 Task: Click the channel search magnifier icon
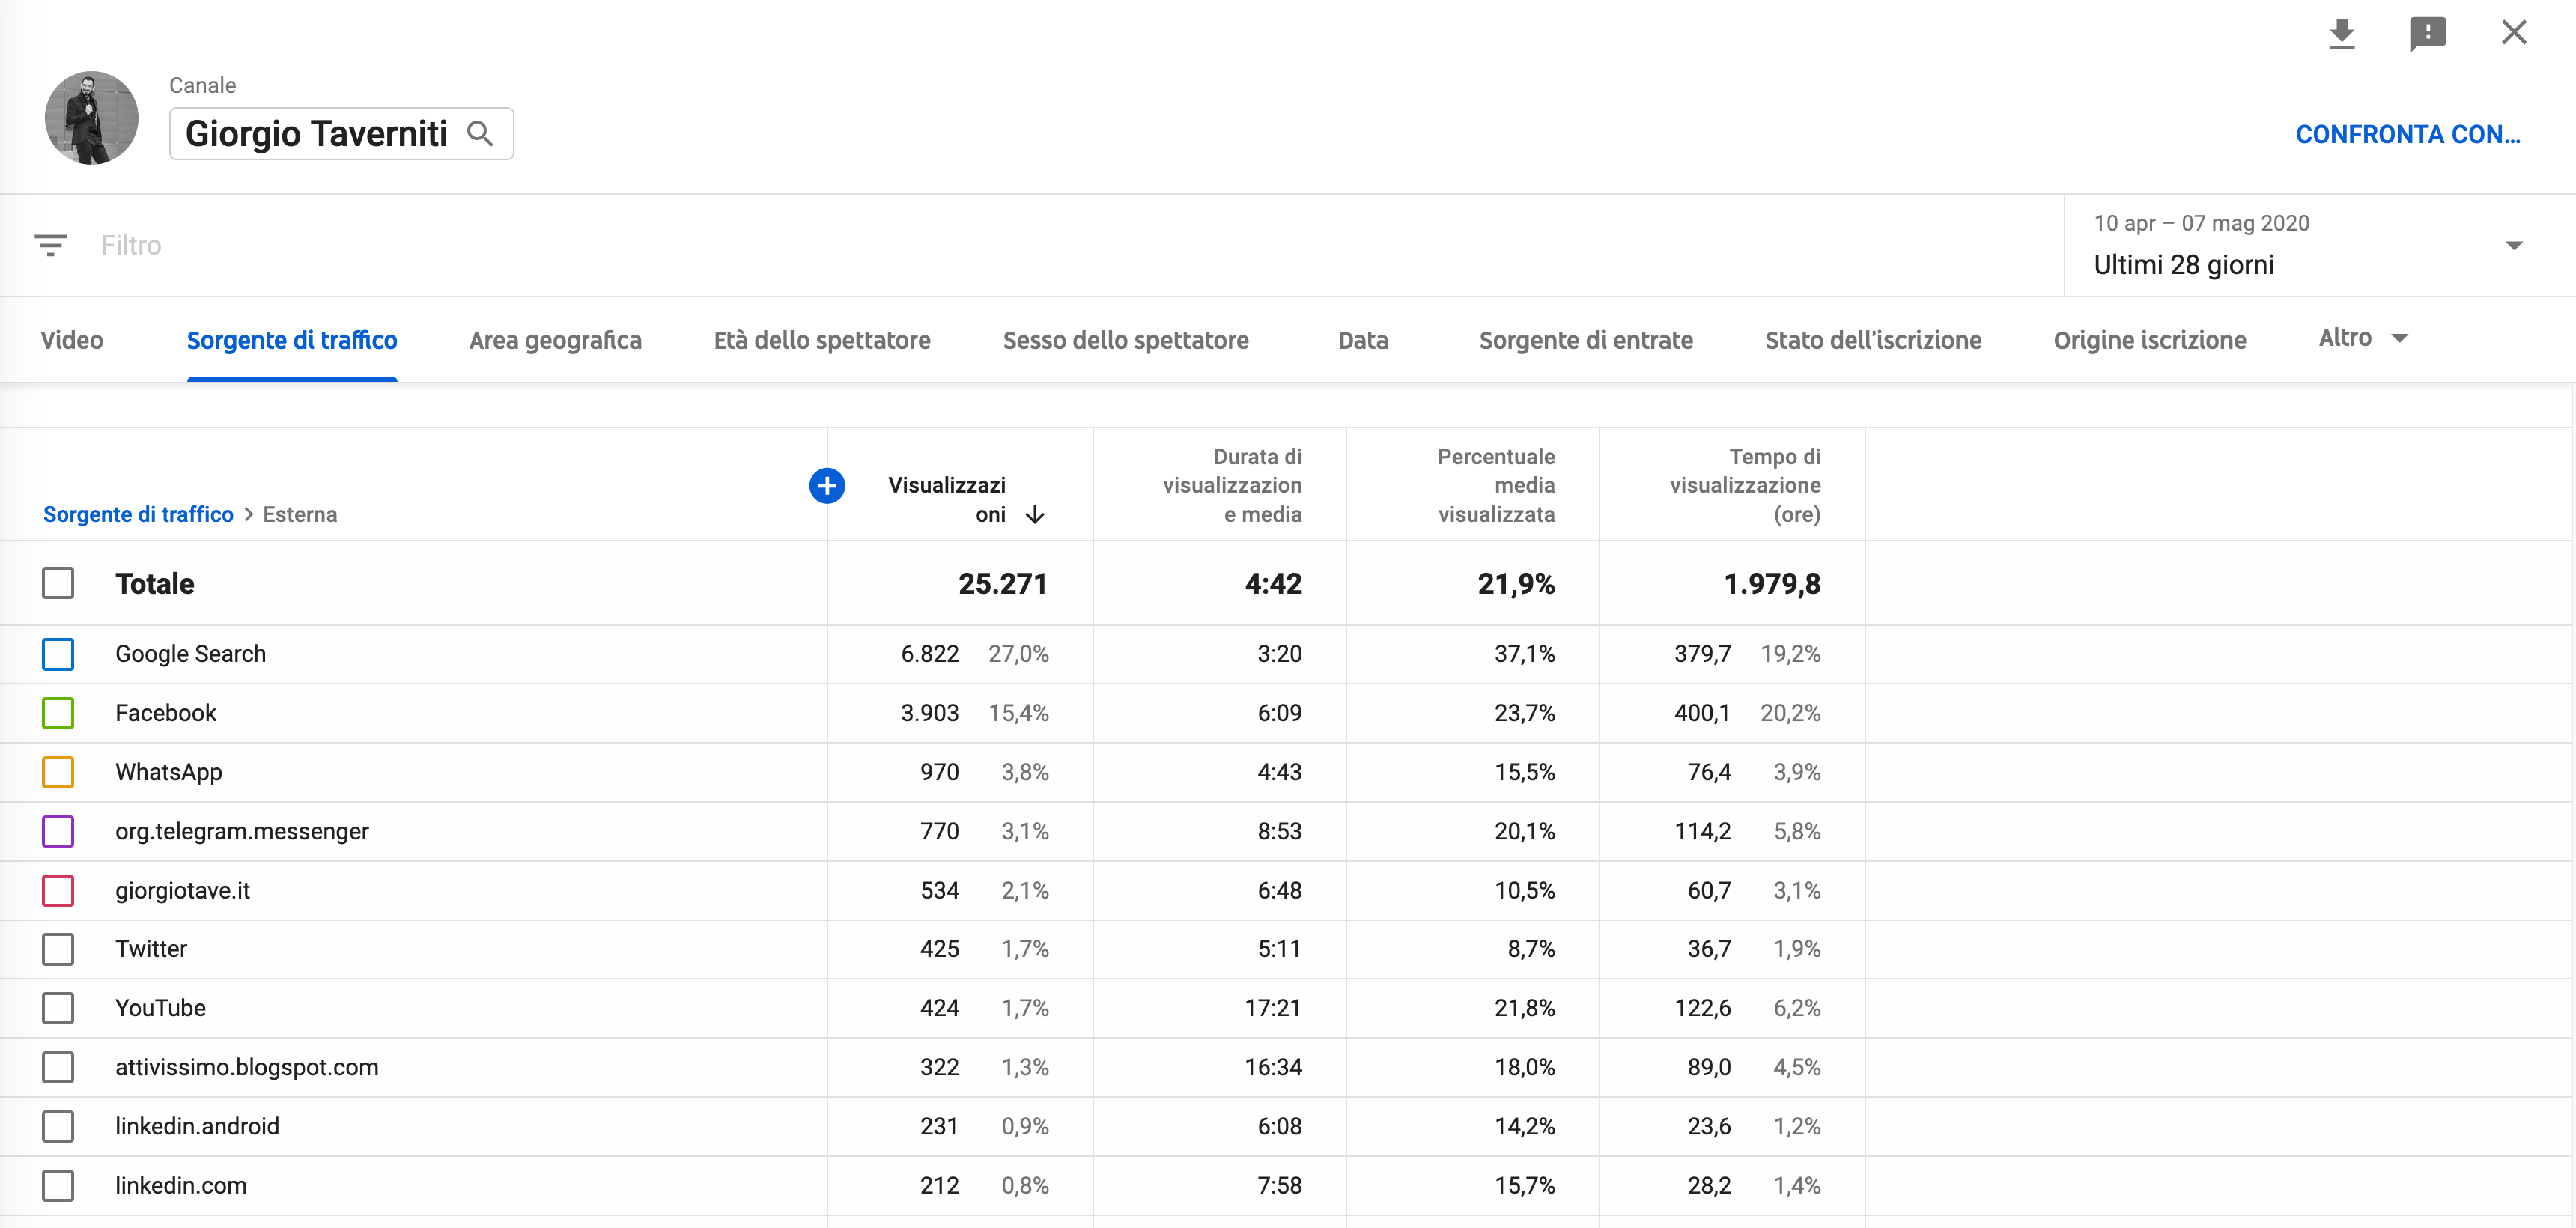click(x=480, y=133)
